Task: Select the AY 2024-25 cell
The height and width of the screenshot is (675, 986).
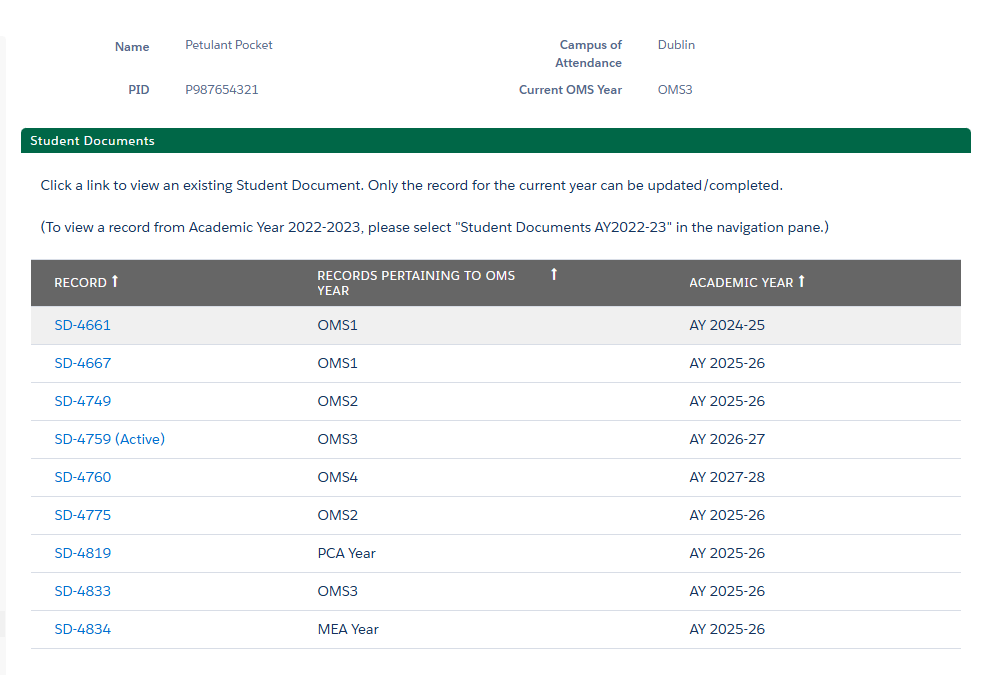Action: coord(726,325)
